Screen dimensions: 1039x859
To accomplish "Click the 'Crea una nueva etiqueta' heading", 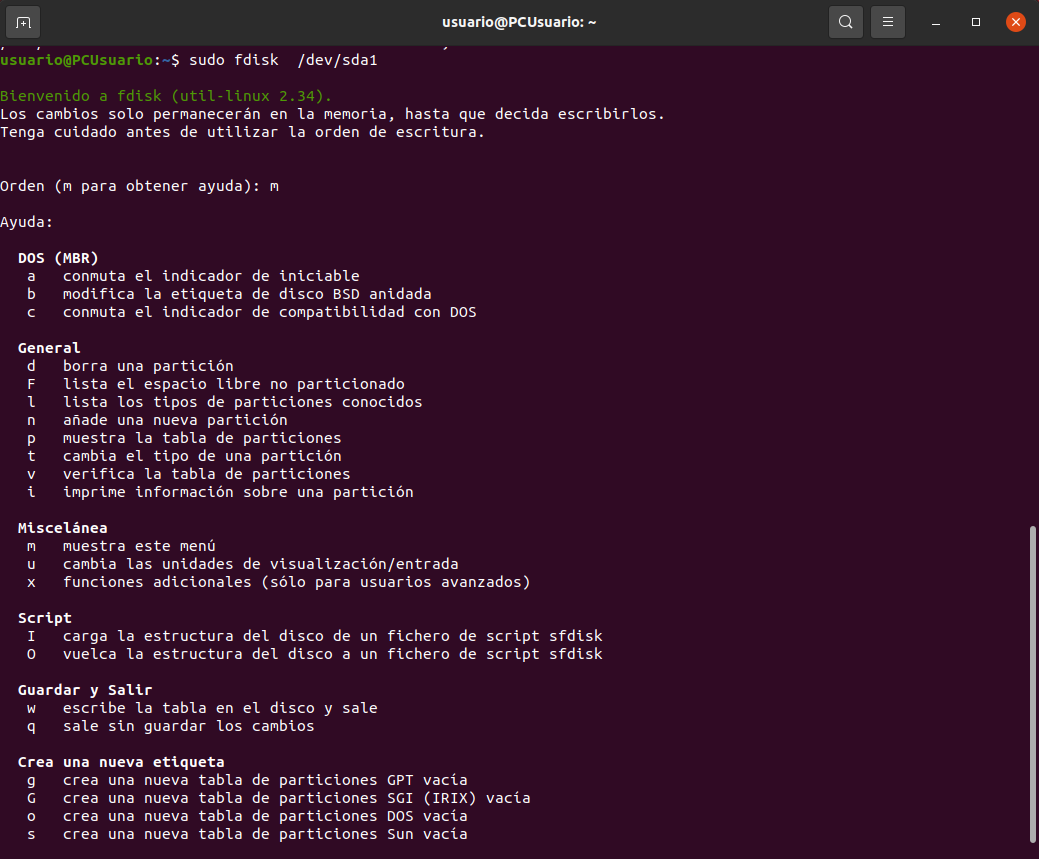I will click(120, 762).
